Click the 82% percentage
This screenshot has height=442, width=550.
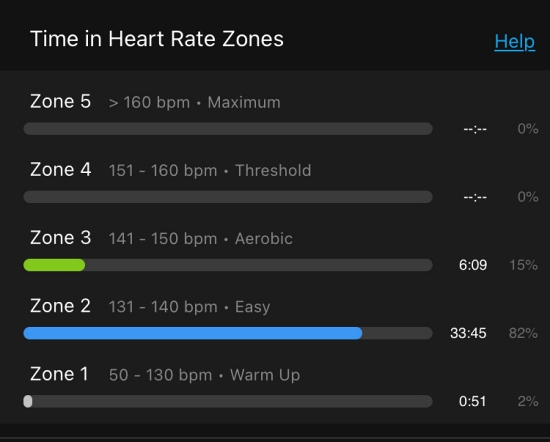point(523,333)
